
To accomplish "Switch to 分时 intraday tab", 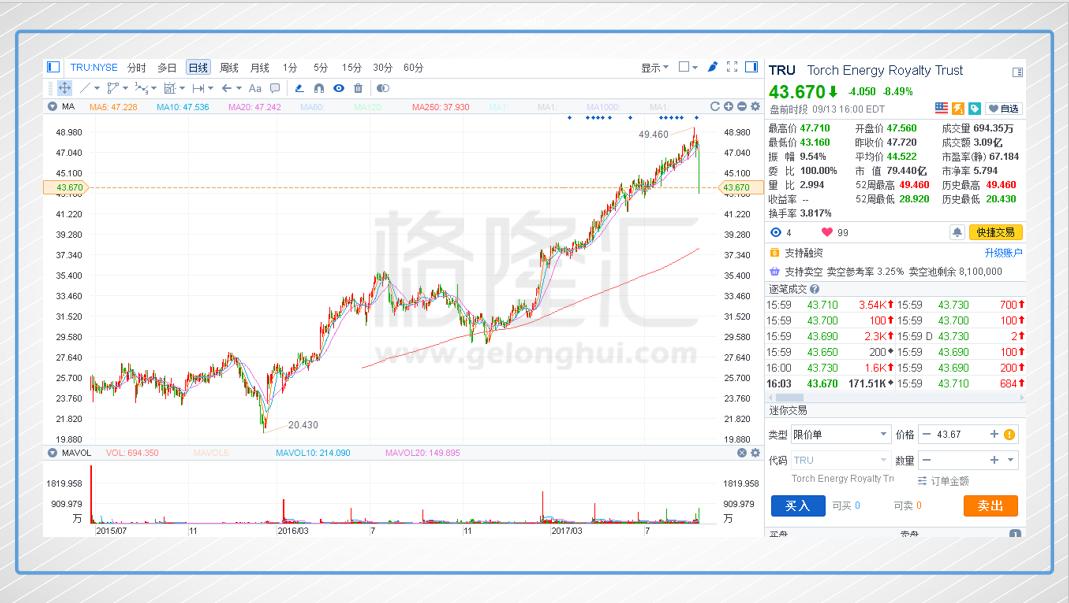I will coord(136,68).
